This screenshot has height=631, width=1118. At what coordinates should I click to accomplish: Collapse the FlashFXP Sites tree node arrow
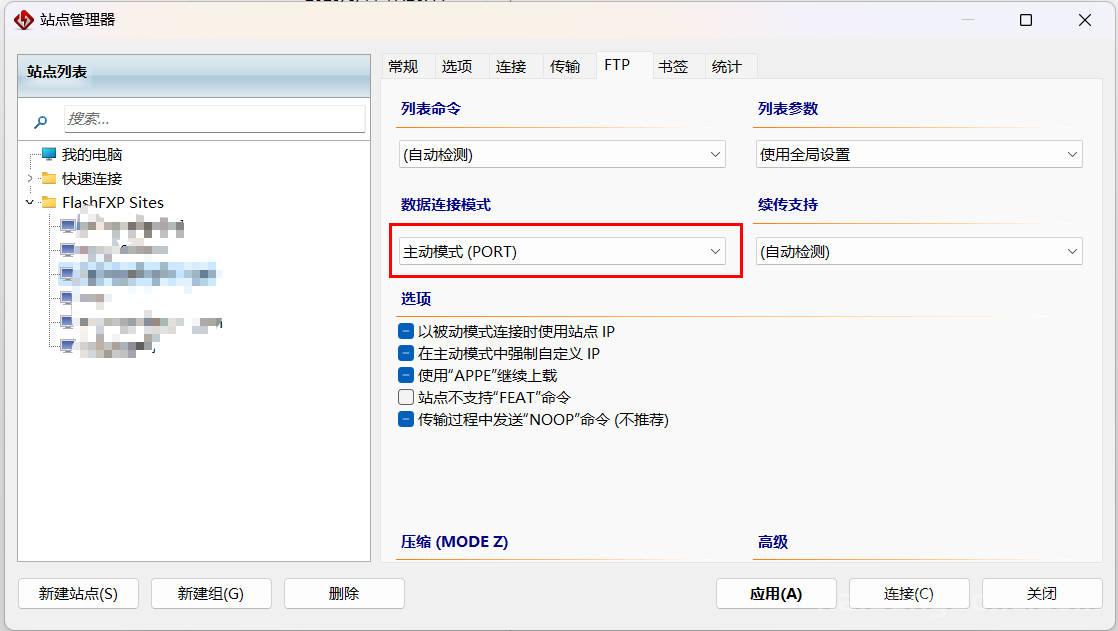pos(30,202)
